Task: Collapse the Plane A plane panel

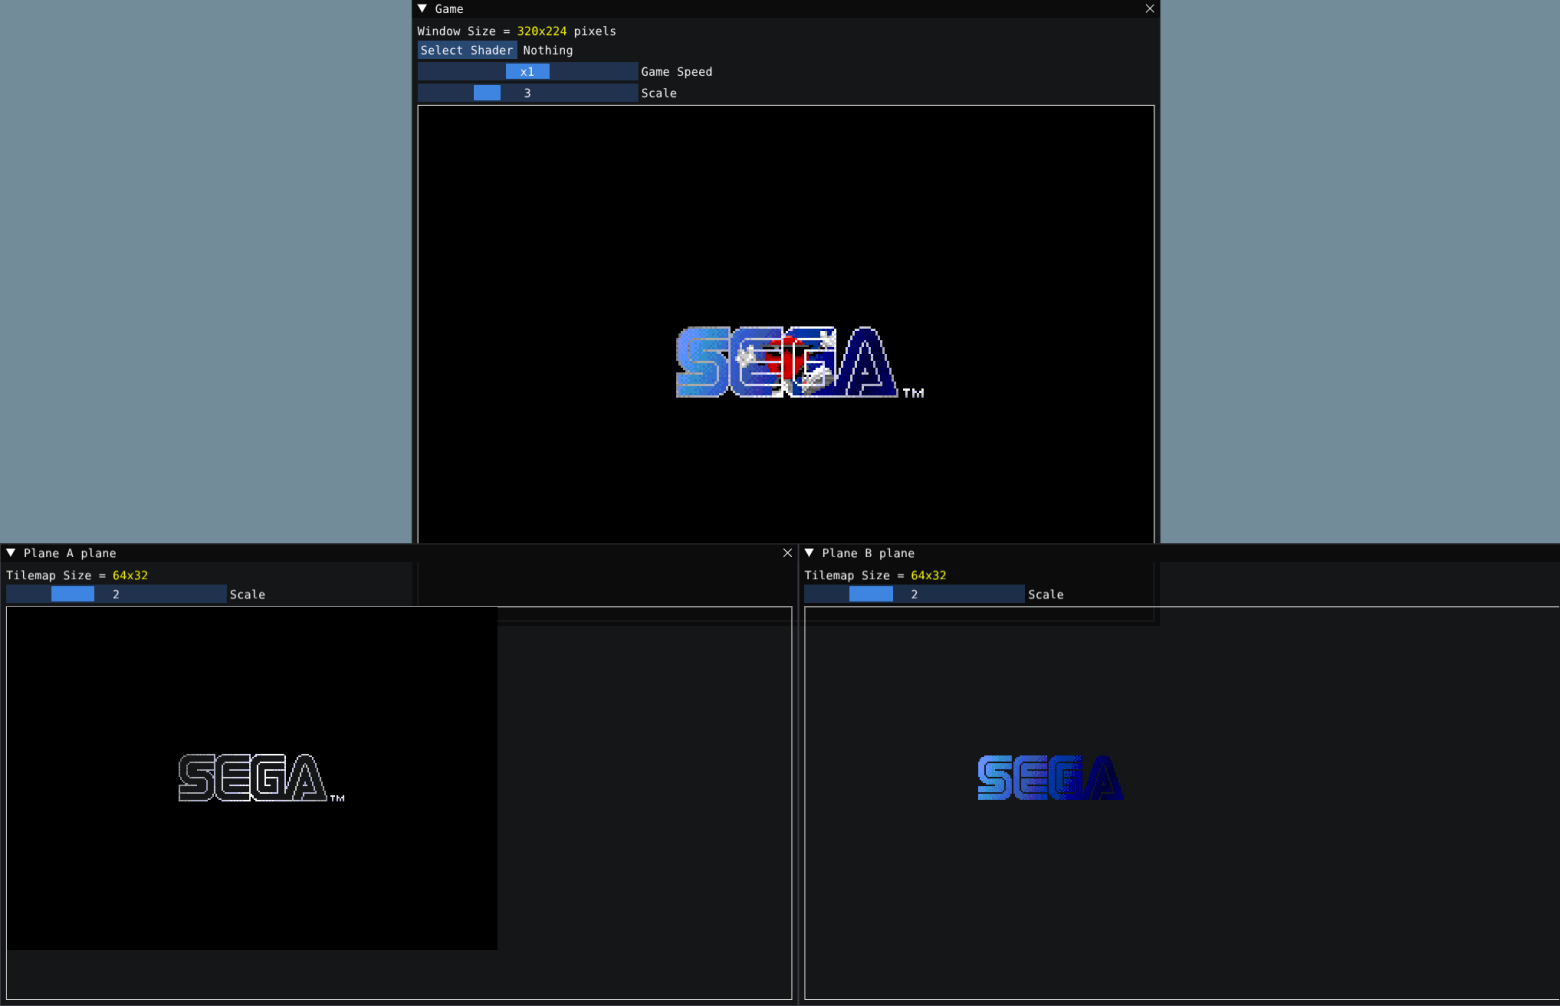Action: pyautogui.click(x=9, y=552)
